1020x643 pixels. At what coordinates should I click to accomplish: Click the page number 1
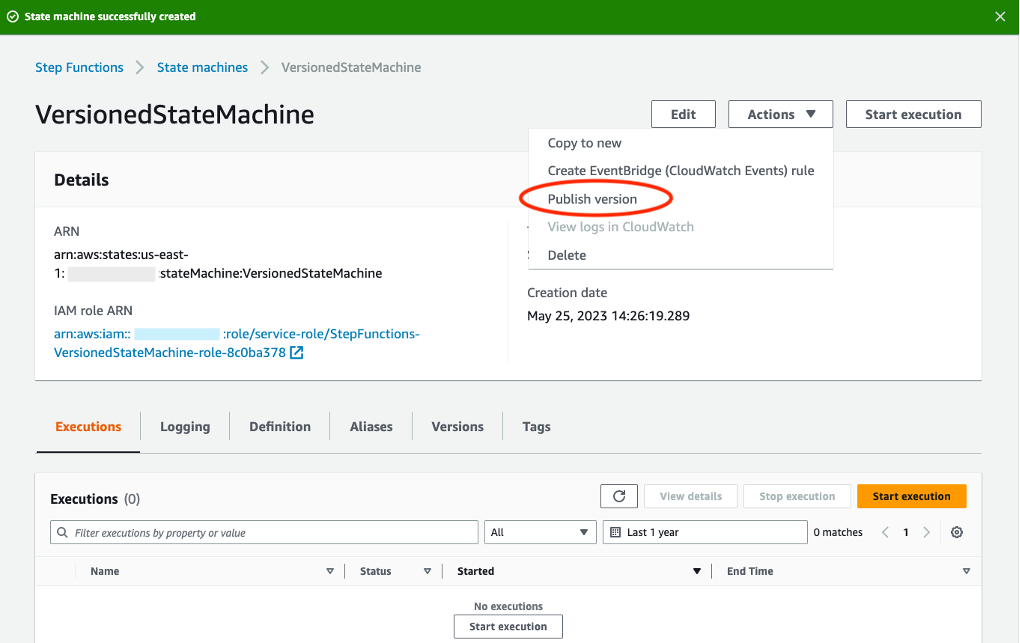(906, 532)
